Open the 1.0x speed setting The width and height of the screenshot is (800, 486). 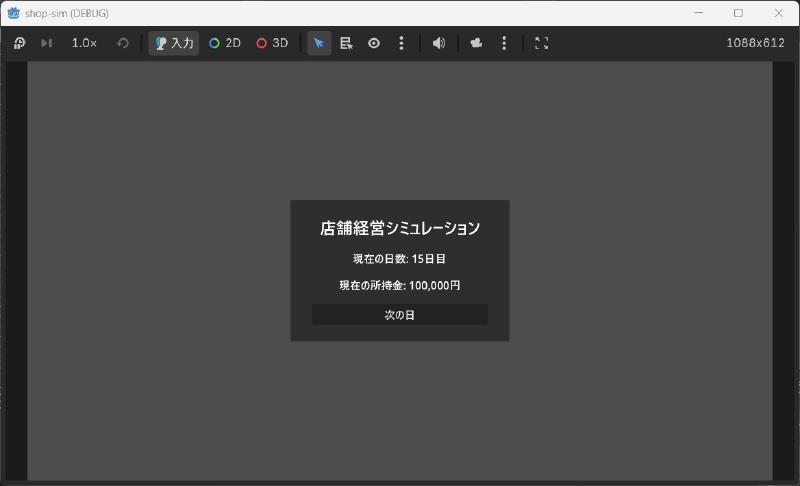84,43
